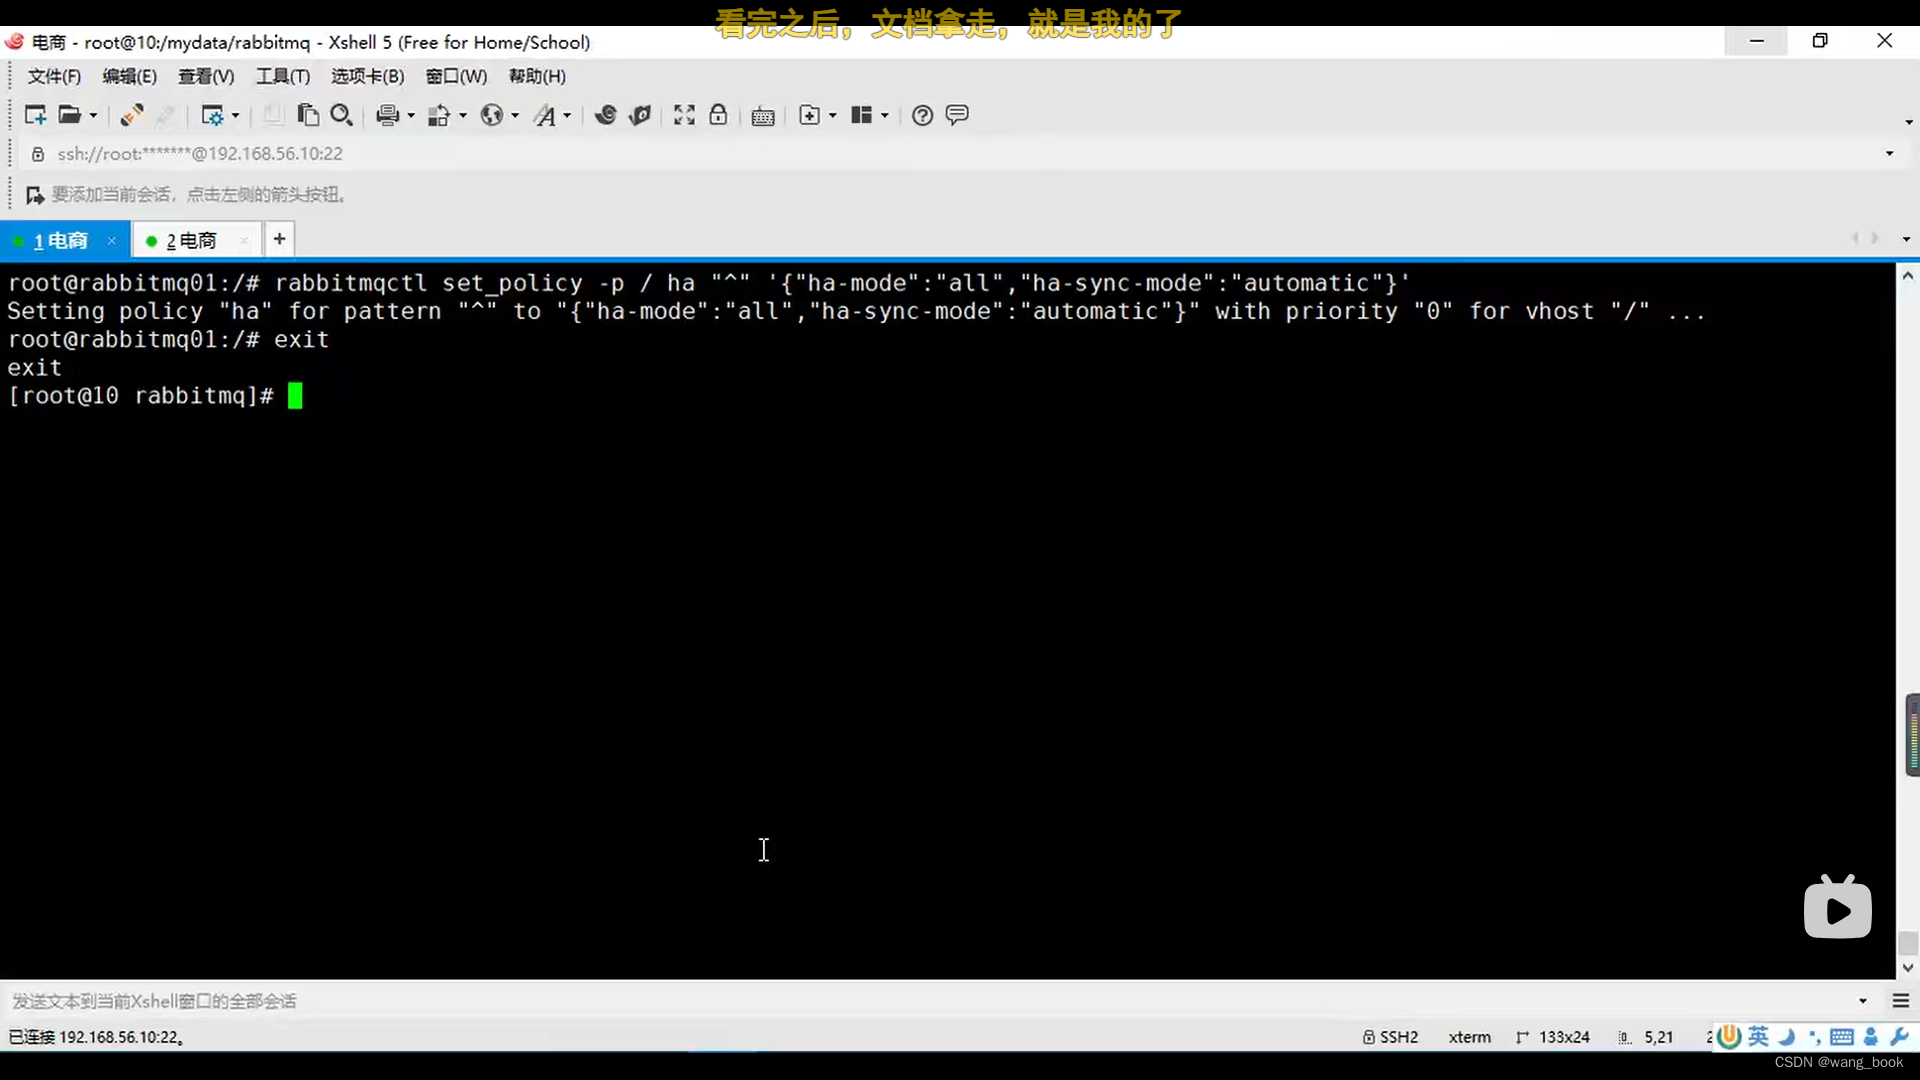
Task: Launch Xagent icon in toolbar
Action: [640, 115]
